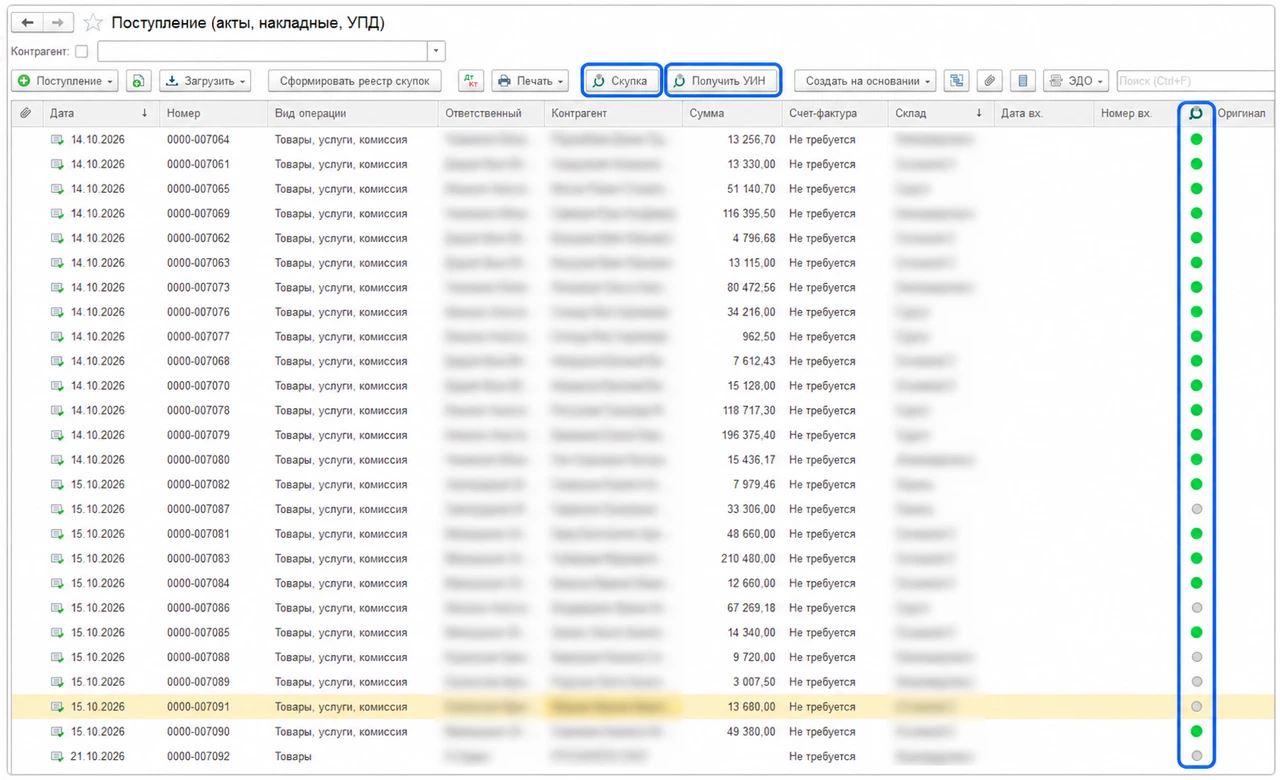Screen dimensions: 1280x780
Task: Open the Загрузить dropdown
Action: pyautogui.click(x=205, y=81)
